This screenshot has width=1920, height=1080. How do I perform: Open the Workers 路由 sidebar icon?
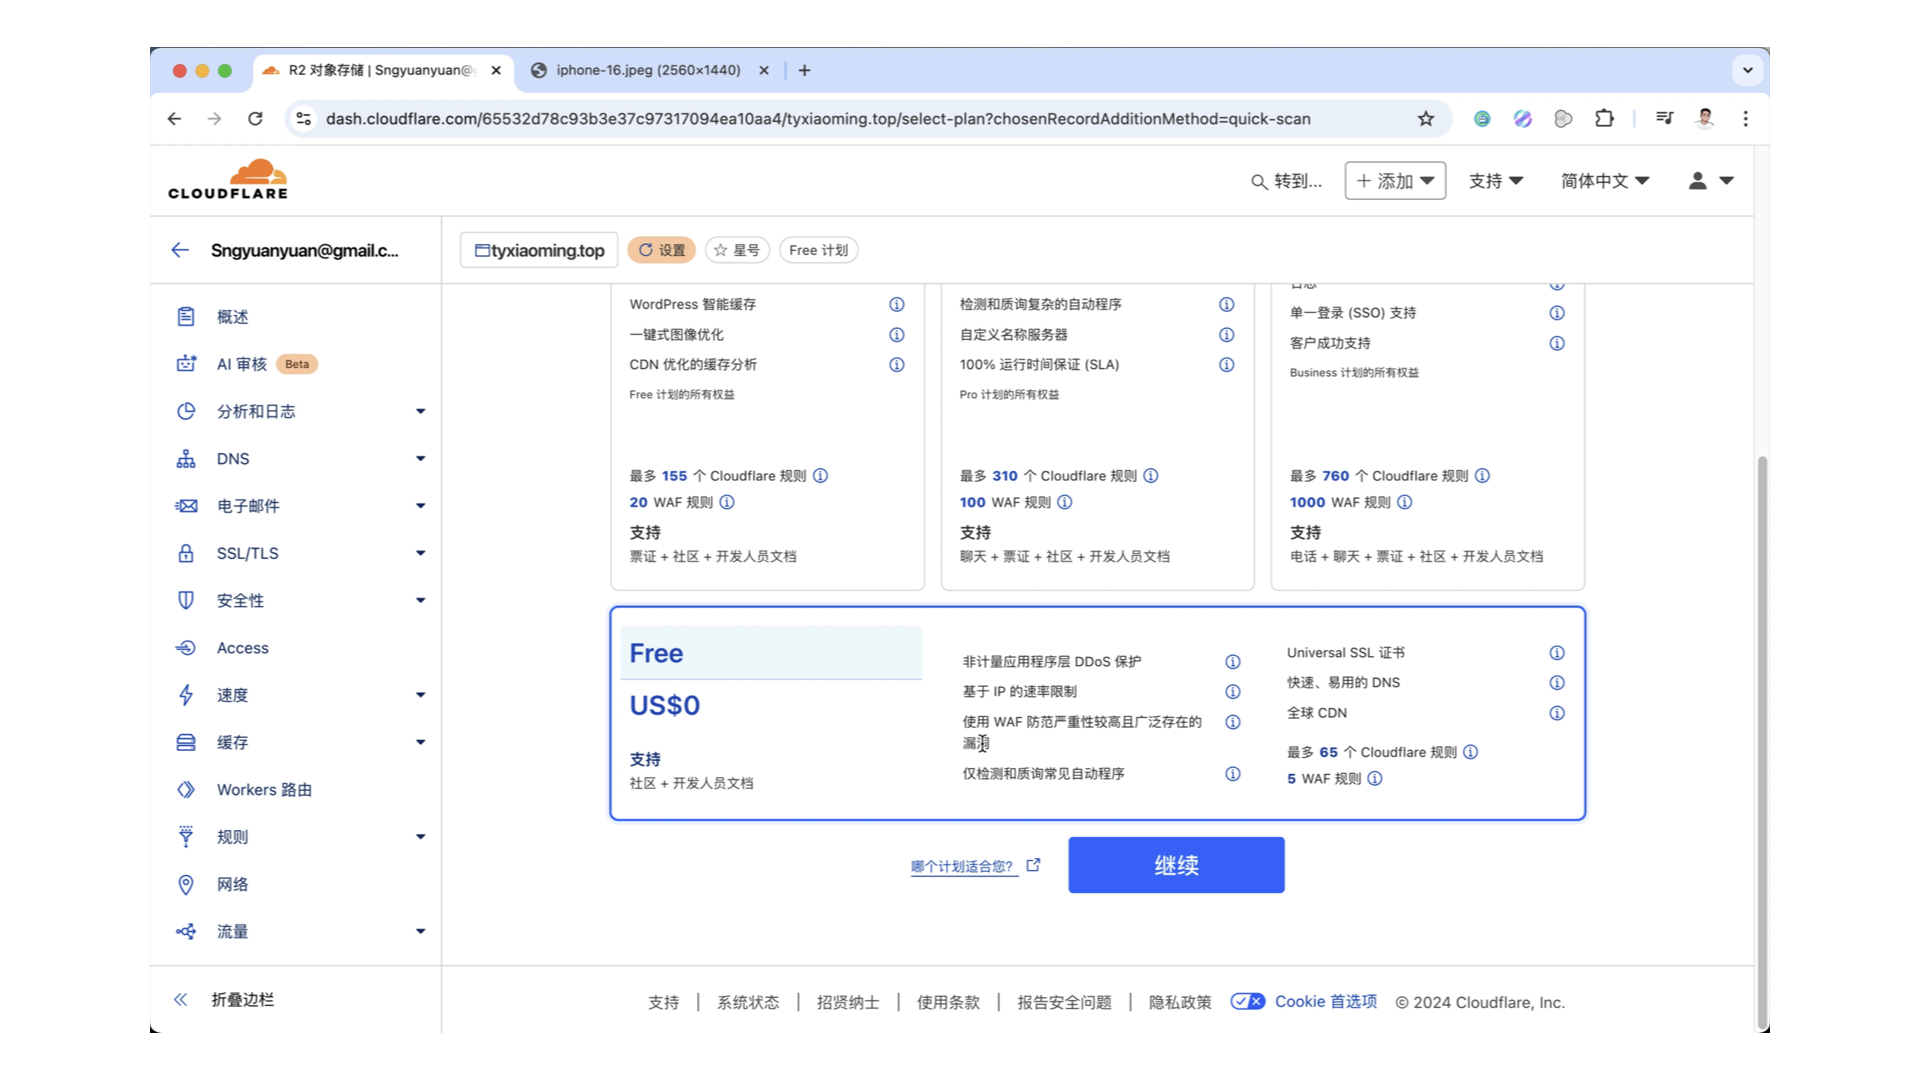186,790
